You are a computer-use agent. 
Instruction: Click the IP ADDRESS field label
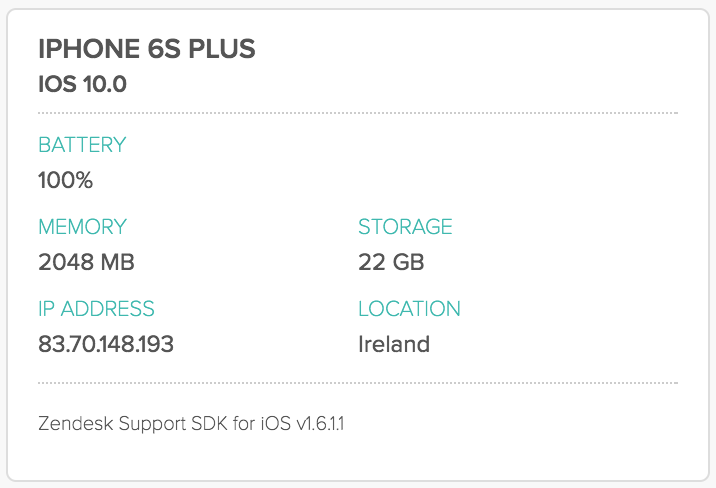pos(96,309)
